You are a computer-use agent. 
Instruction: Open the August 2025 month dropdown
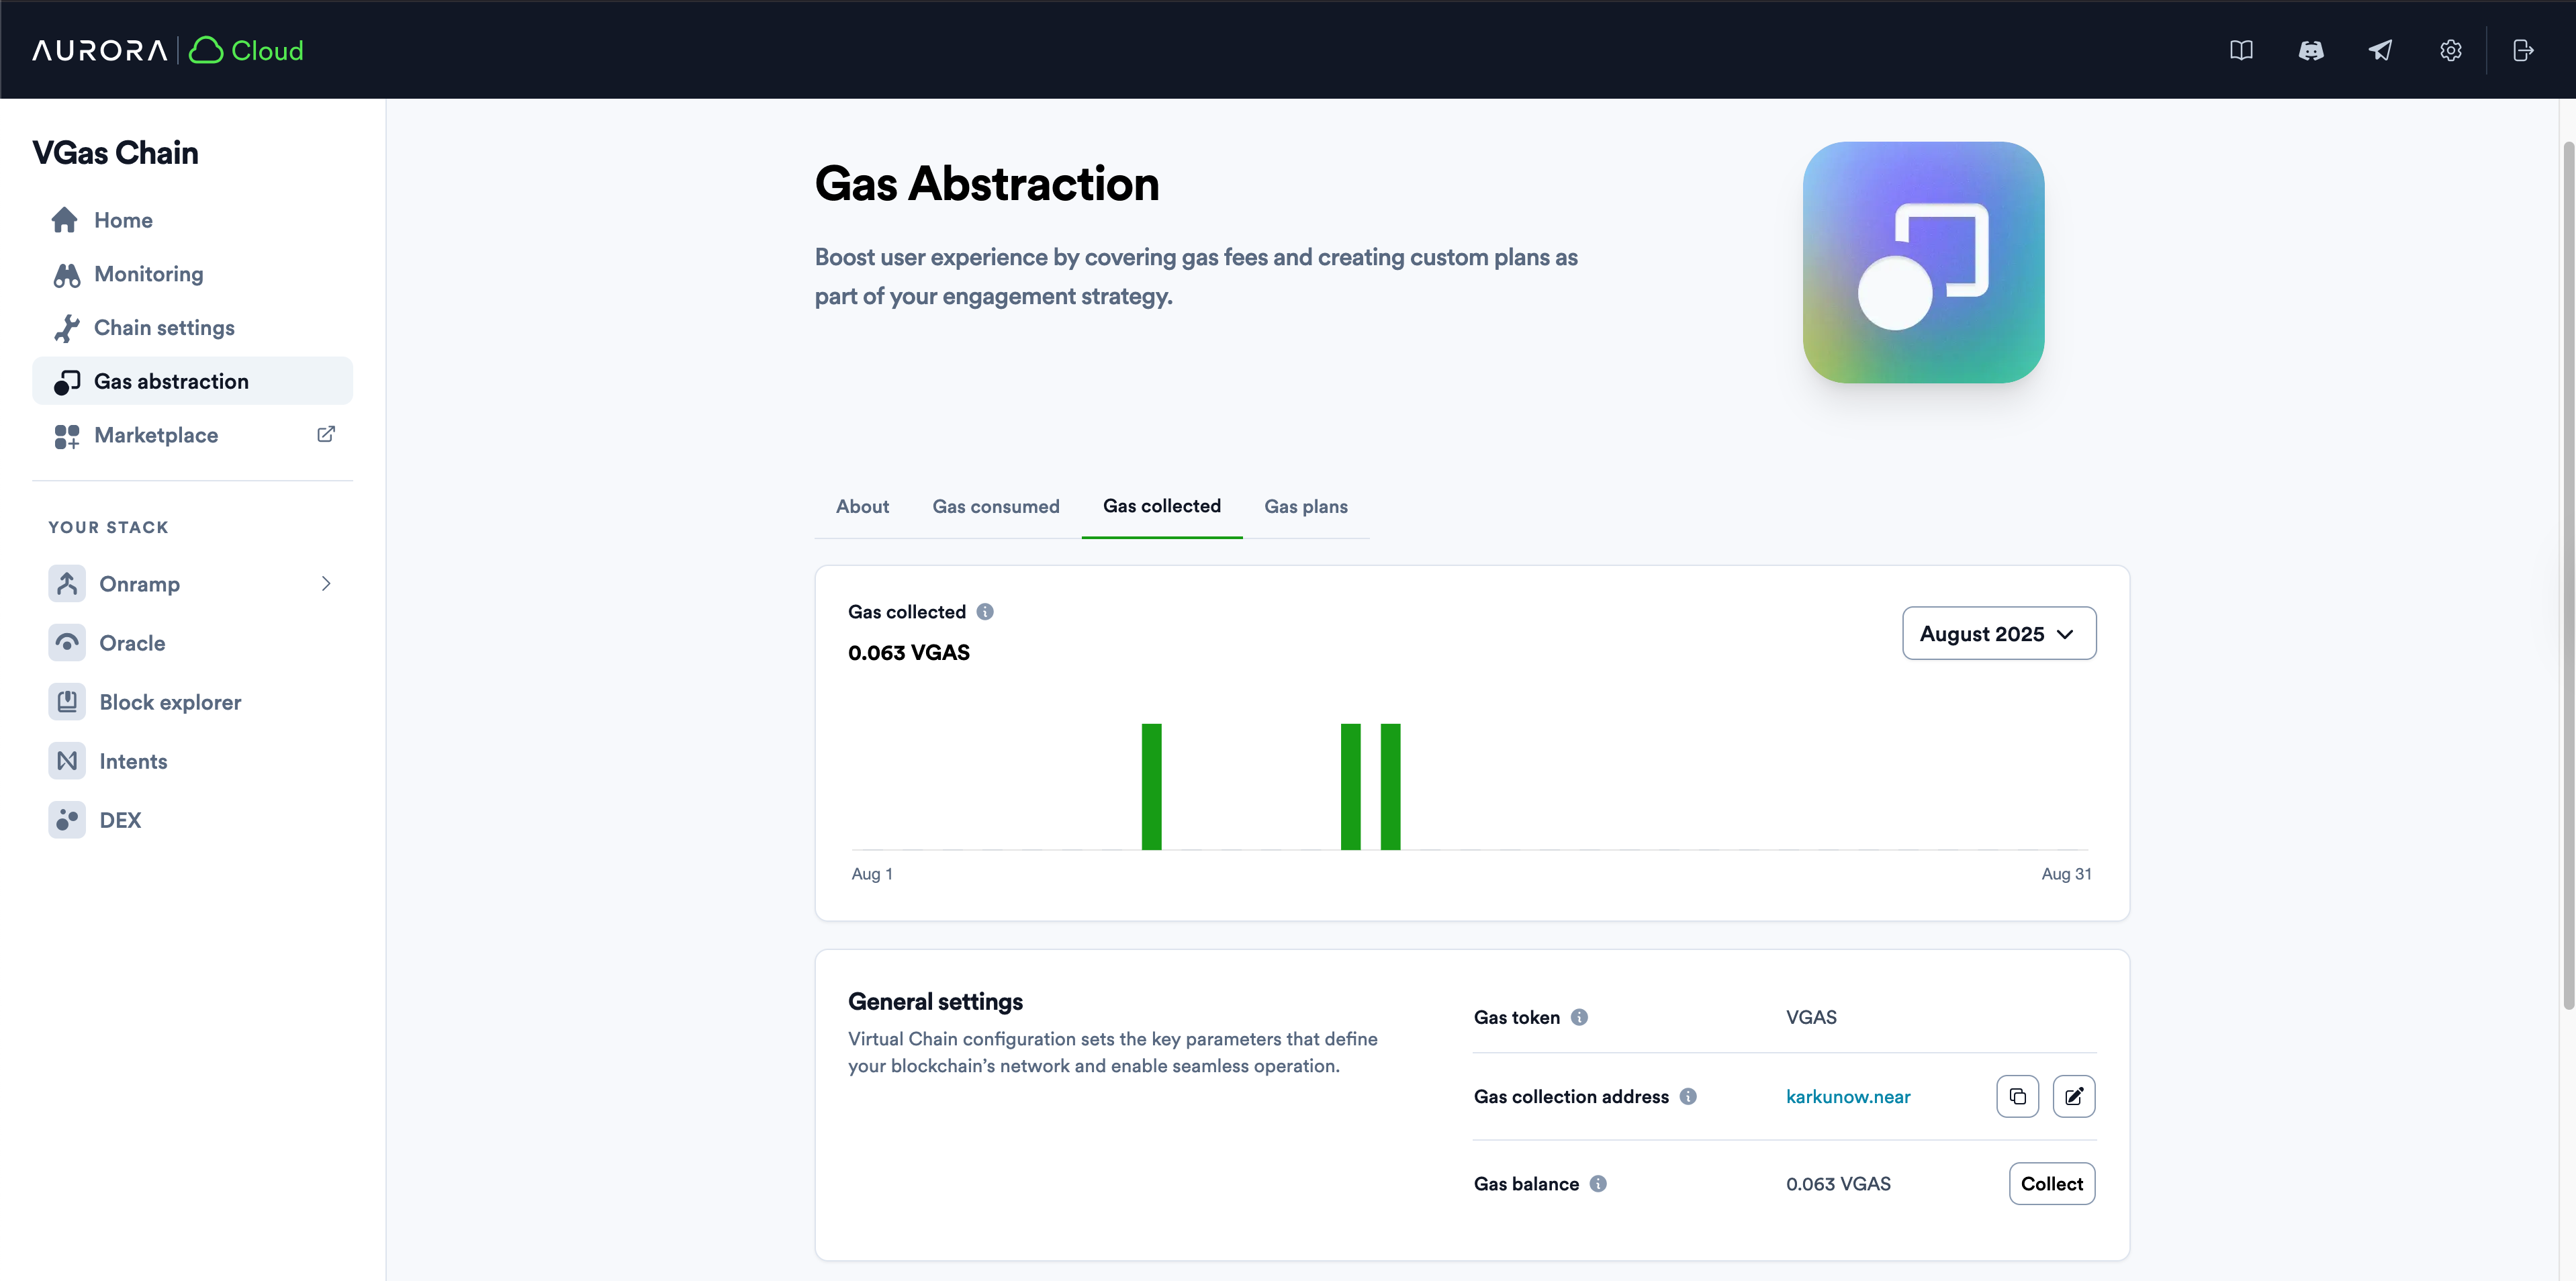pos(1998,633)
